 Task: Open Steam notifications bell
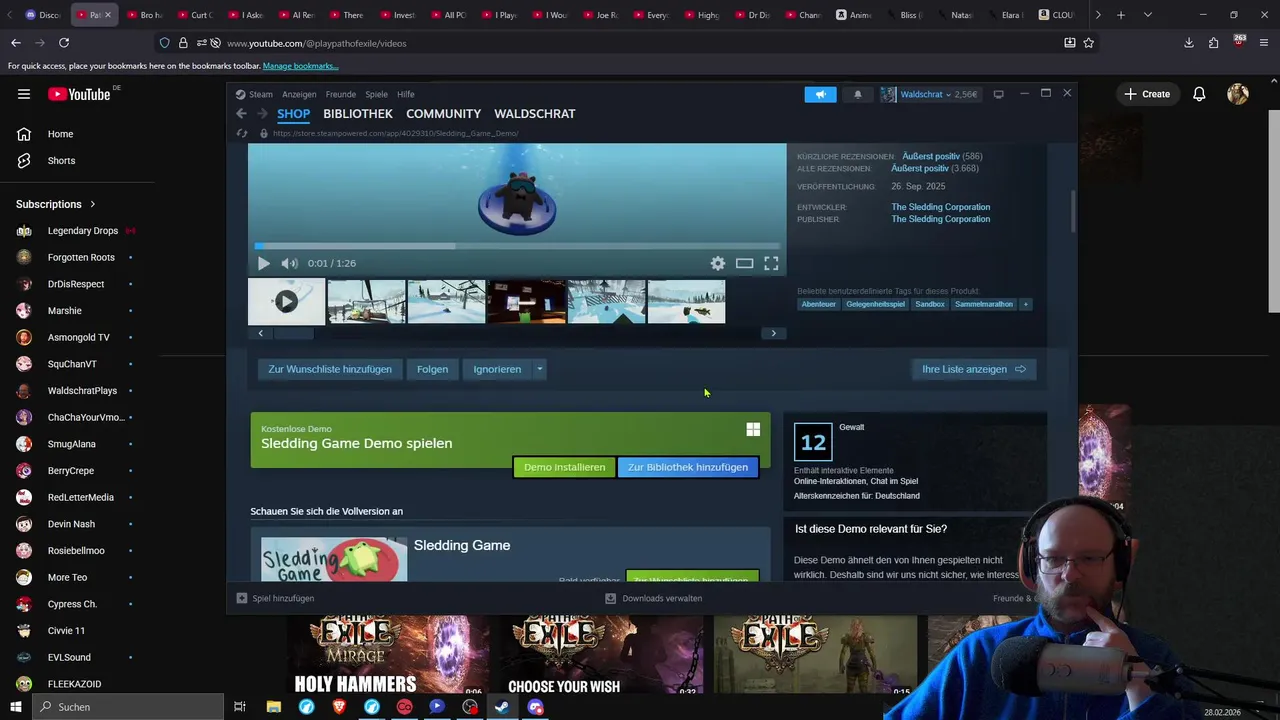[x=857, y=94]
